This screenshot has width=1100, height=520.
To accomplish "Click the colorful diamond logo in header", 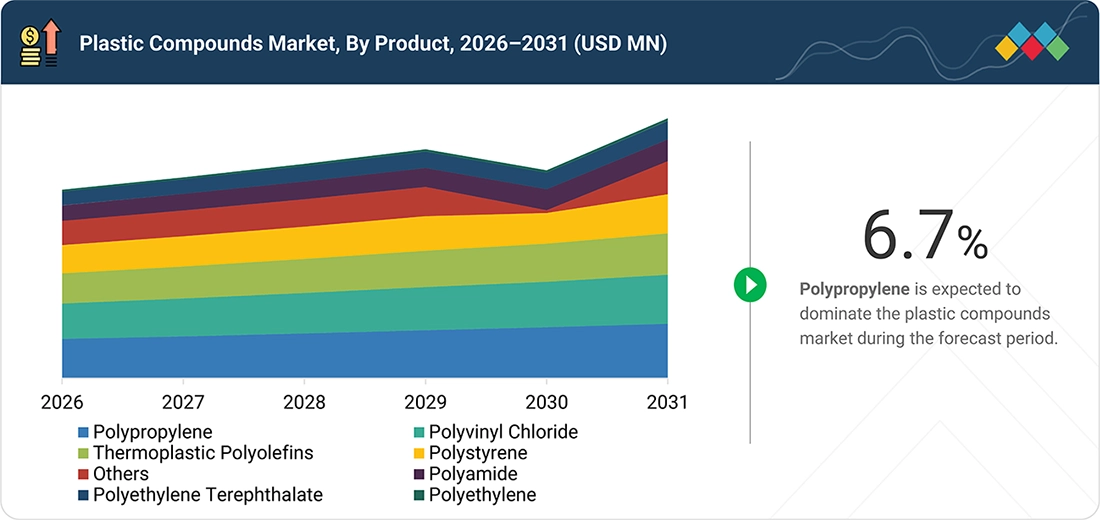I will pos(1032,41).
